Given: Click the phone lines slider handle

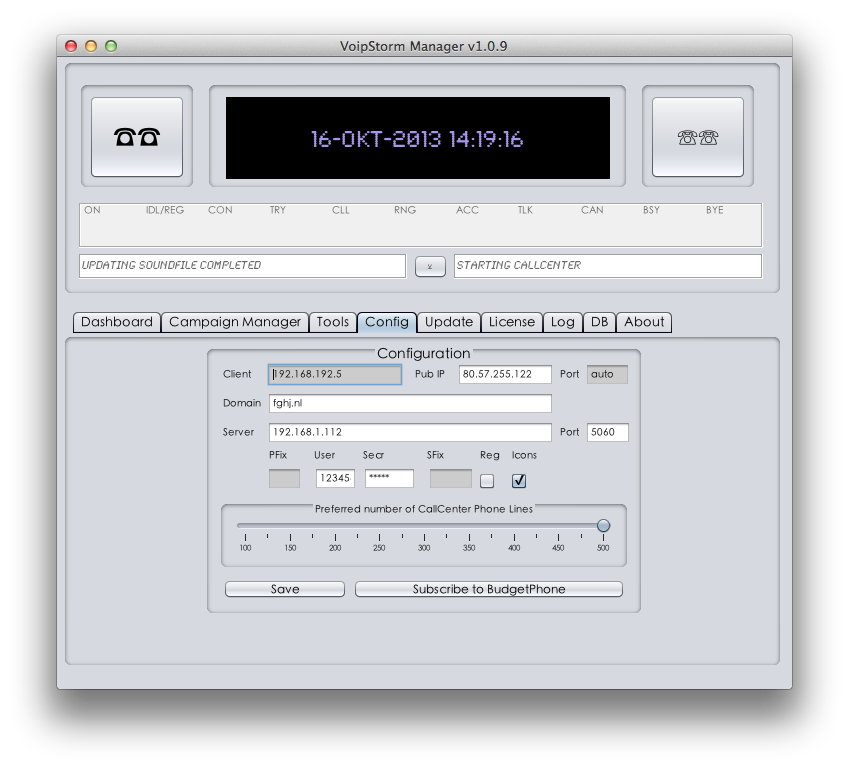Looking at the screenshot, I should tap(603, 526).
